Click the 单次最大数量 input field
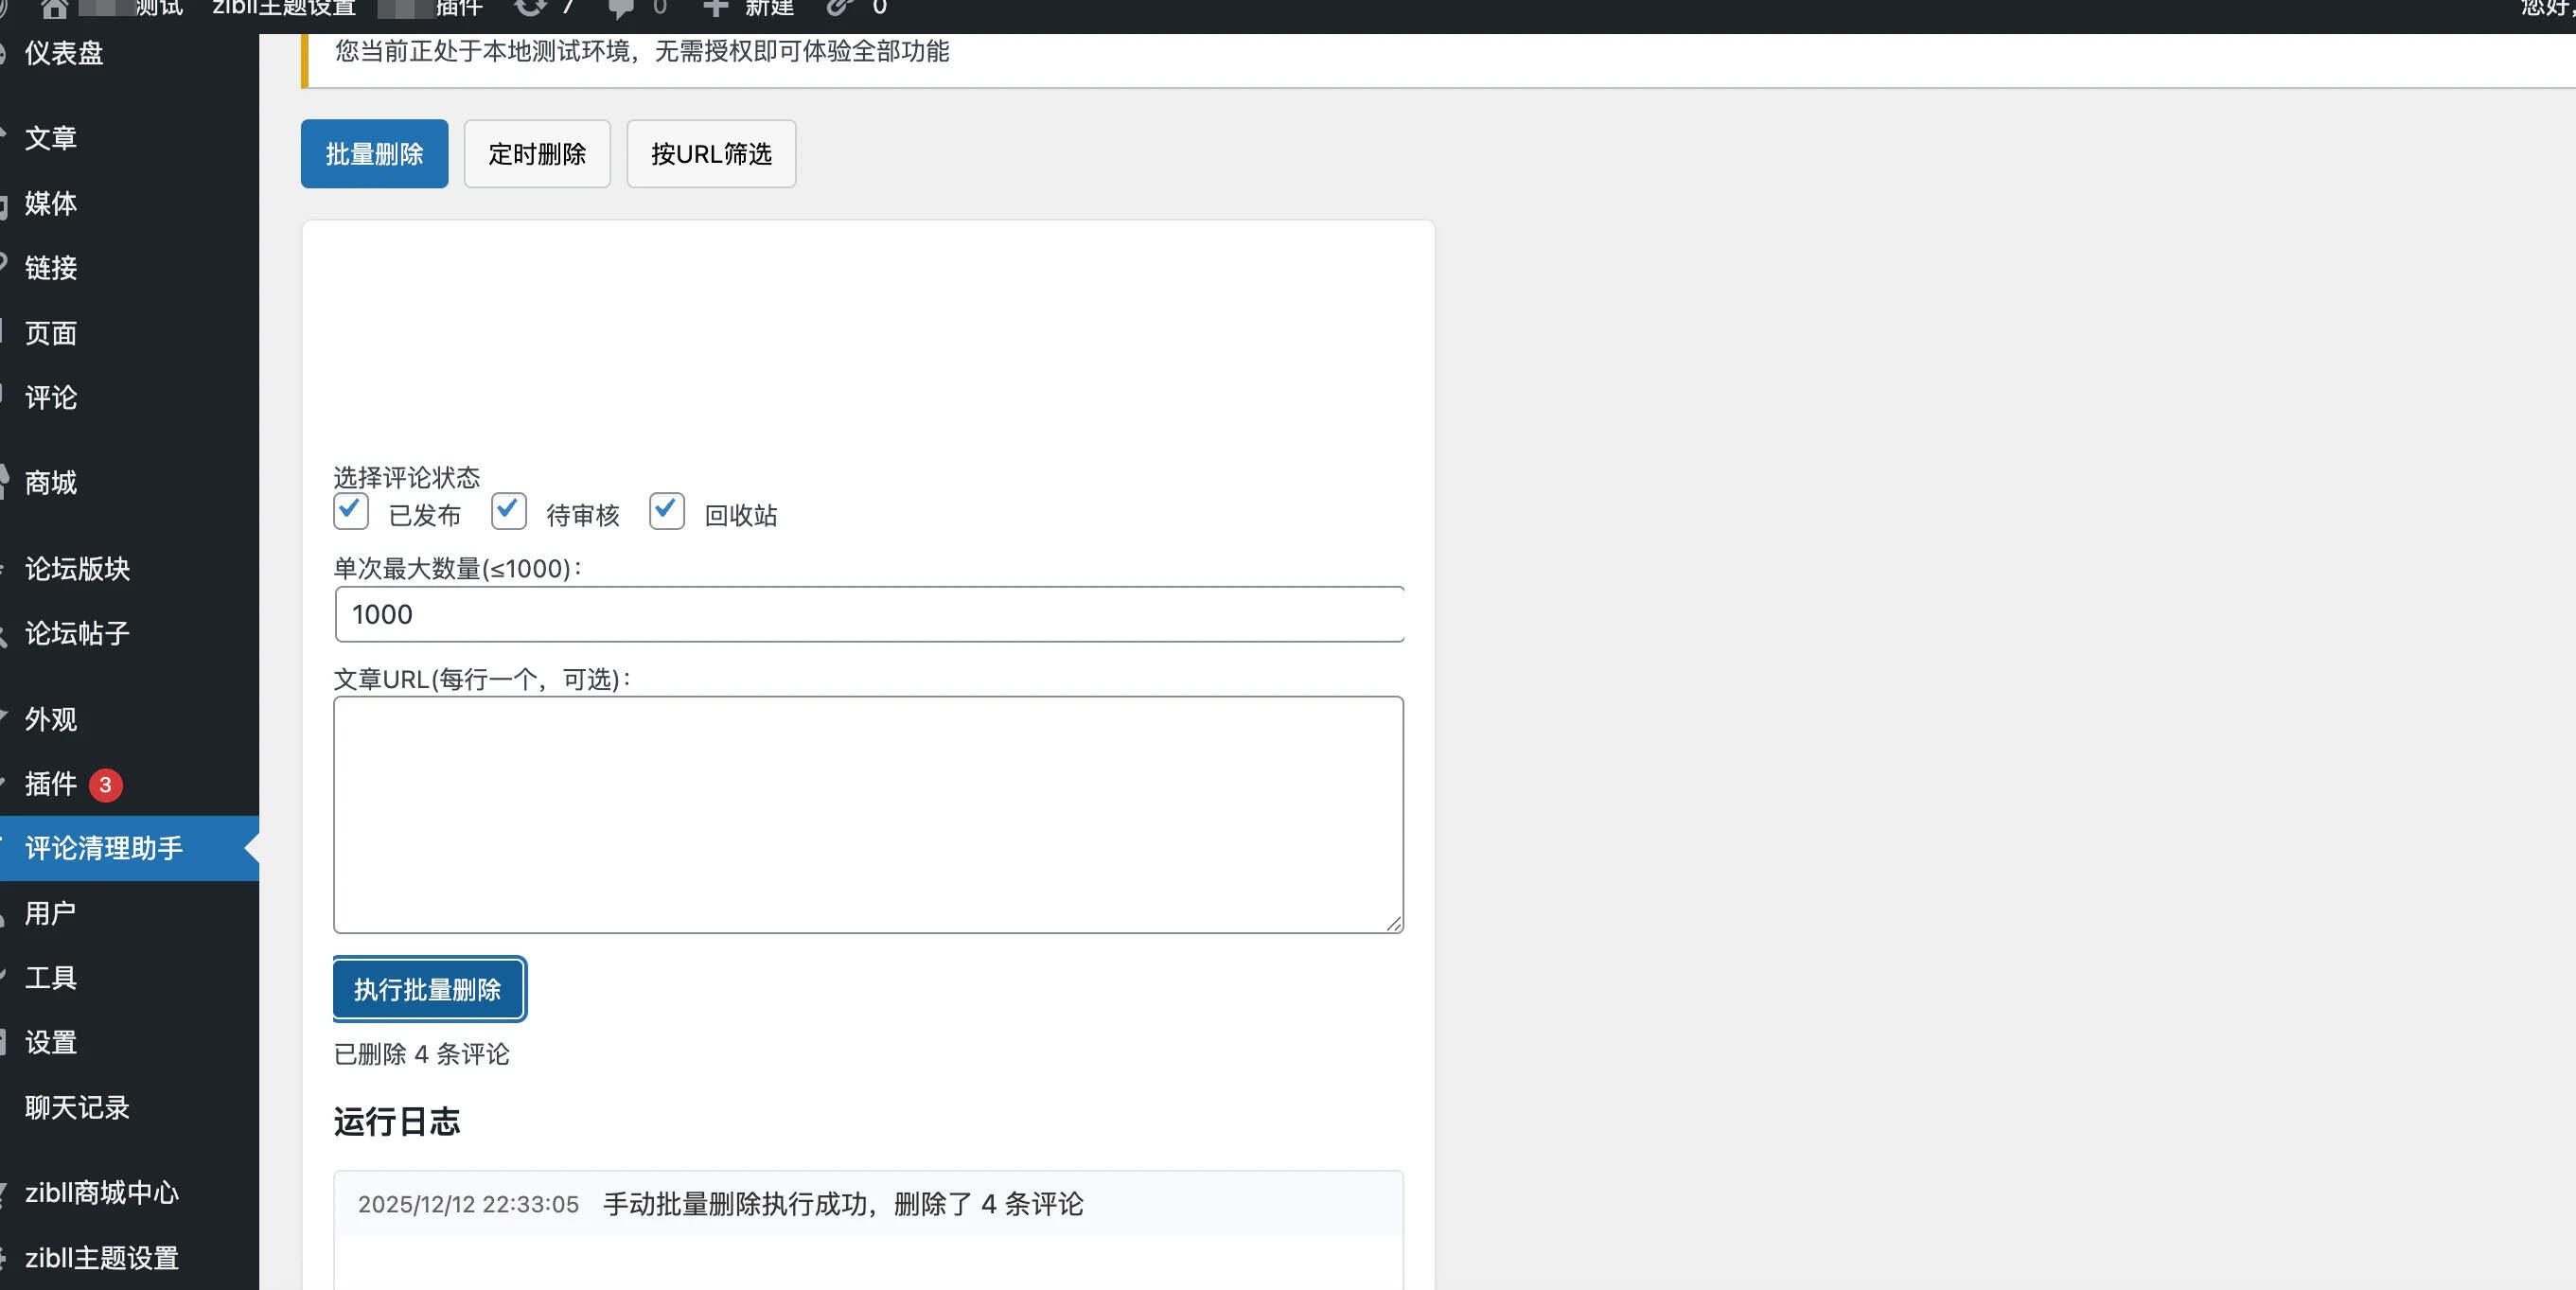 point(868,614)
